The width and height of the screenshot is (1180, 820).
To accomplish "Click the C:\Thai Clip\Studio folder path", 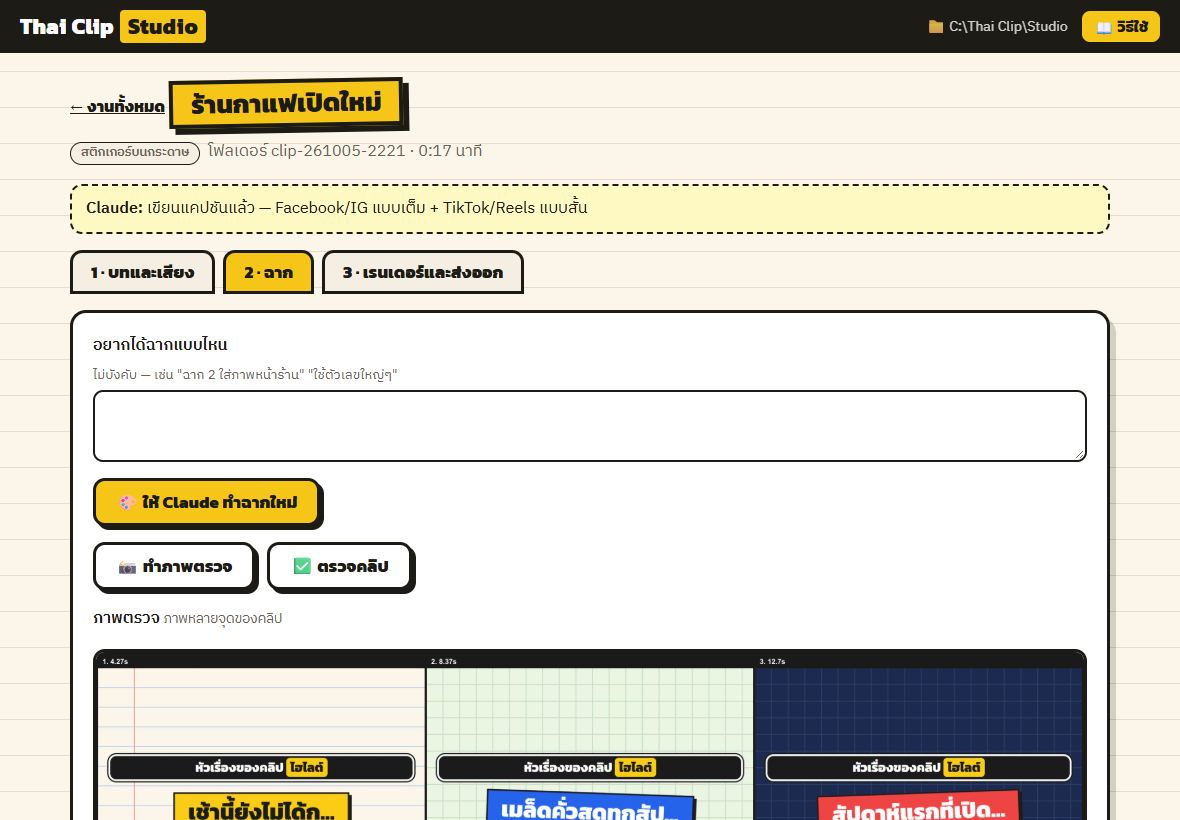I will pos(1008,26).
